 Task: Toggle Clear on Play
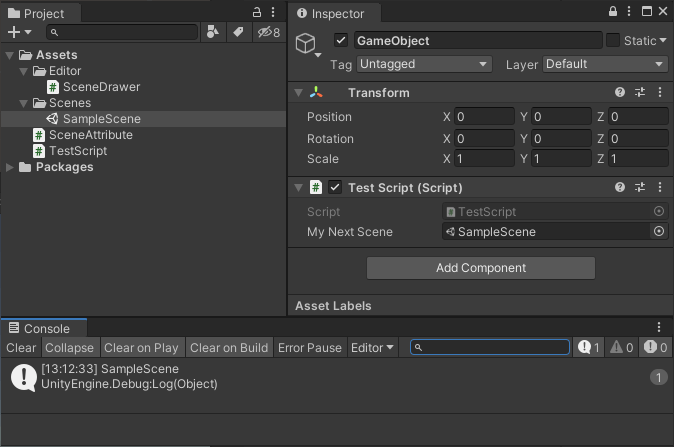(x=141, y=347)
